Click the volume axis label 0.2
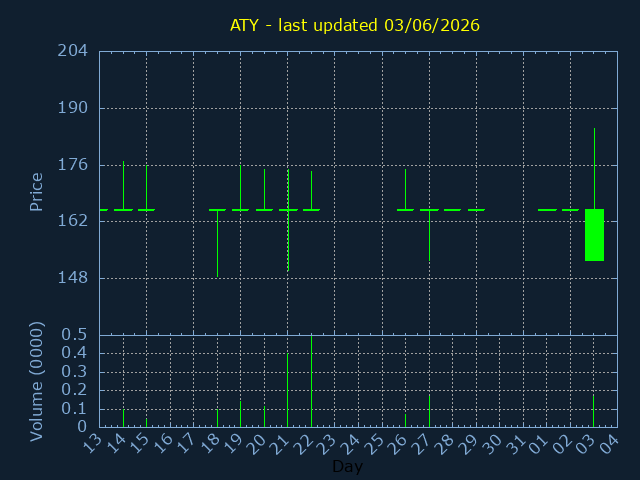 [x=74, y=390]
